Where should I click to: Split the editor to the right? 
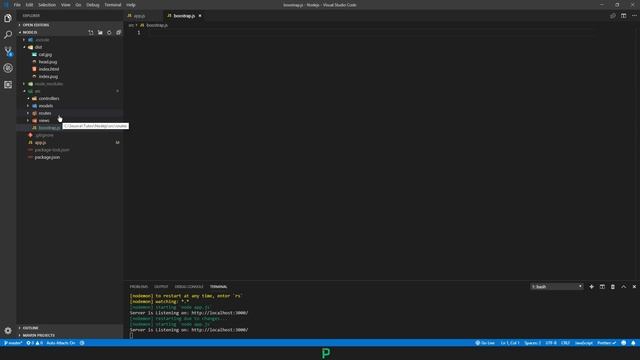click(x=623, y=16)
